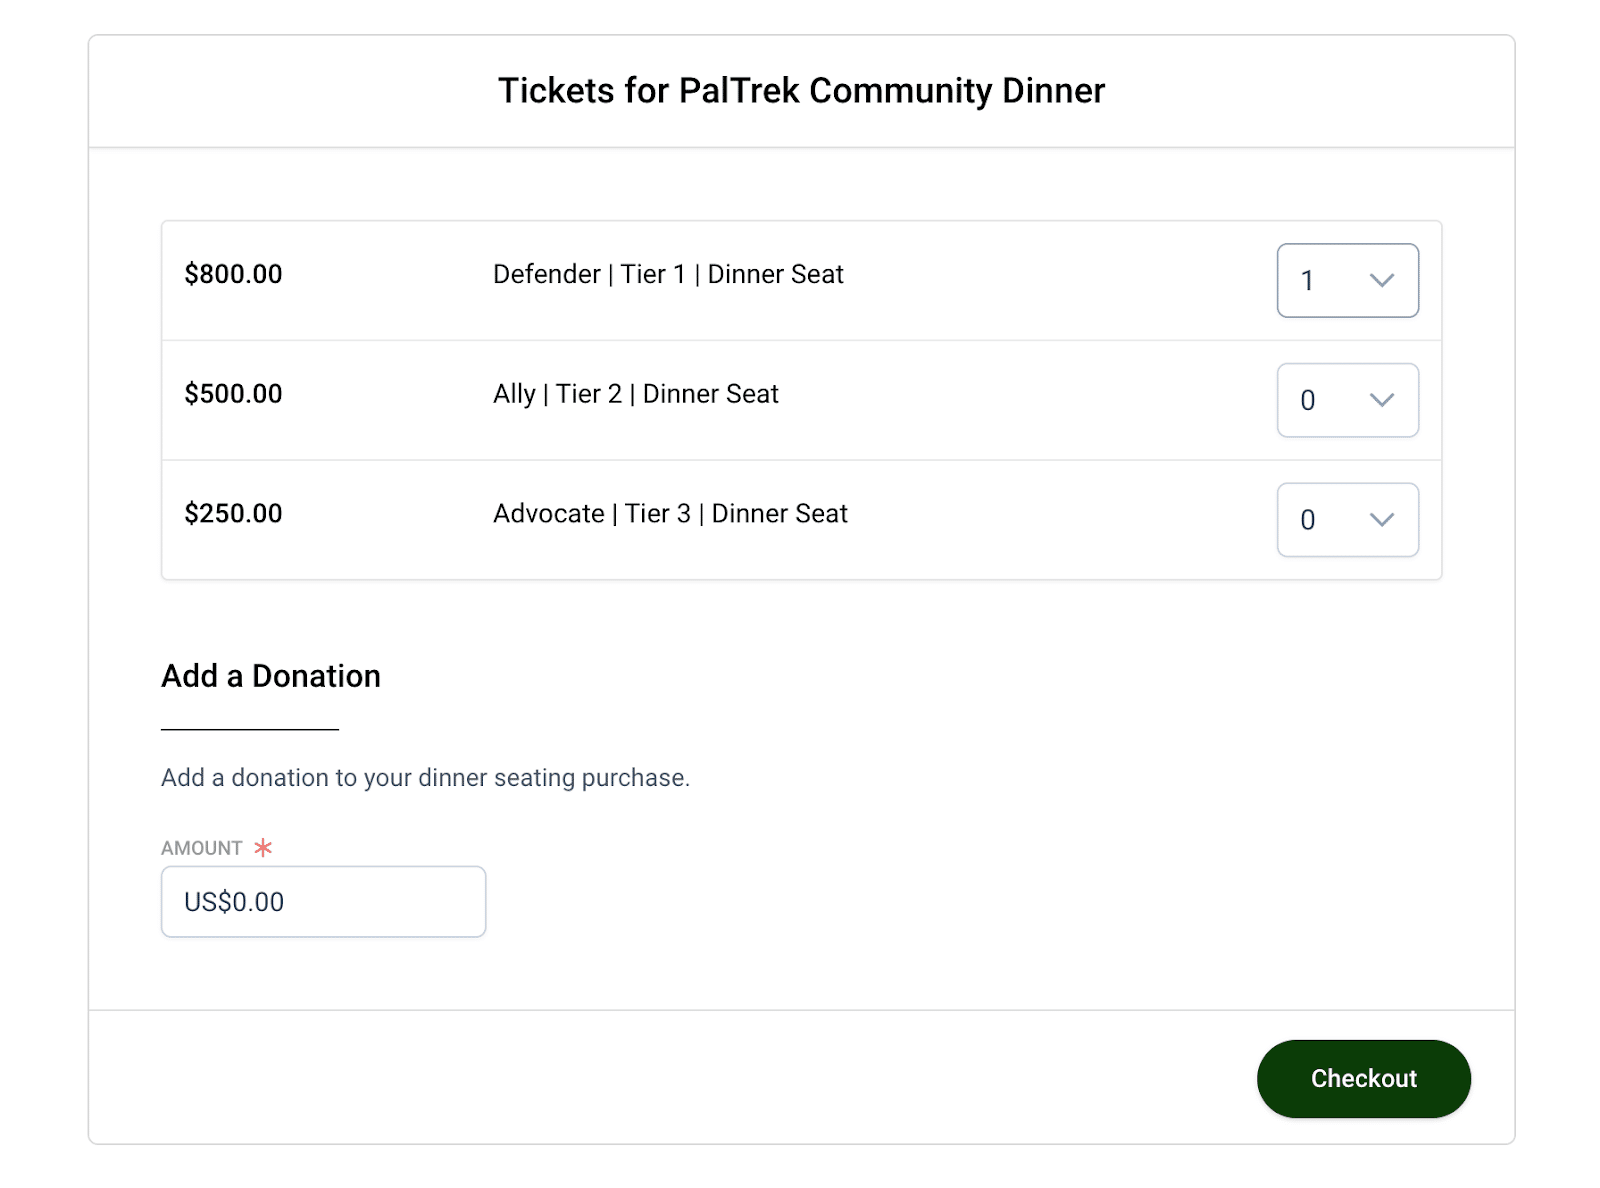The width and height of the screenshot is (1600, 1188).
Task: Select the donation AMOUNT input field
Action: 322,901
